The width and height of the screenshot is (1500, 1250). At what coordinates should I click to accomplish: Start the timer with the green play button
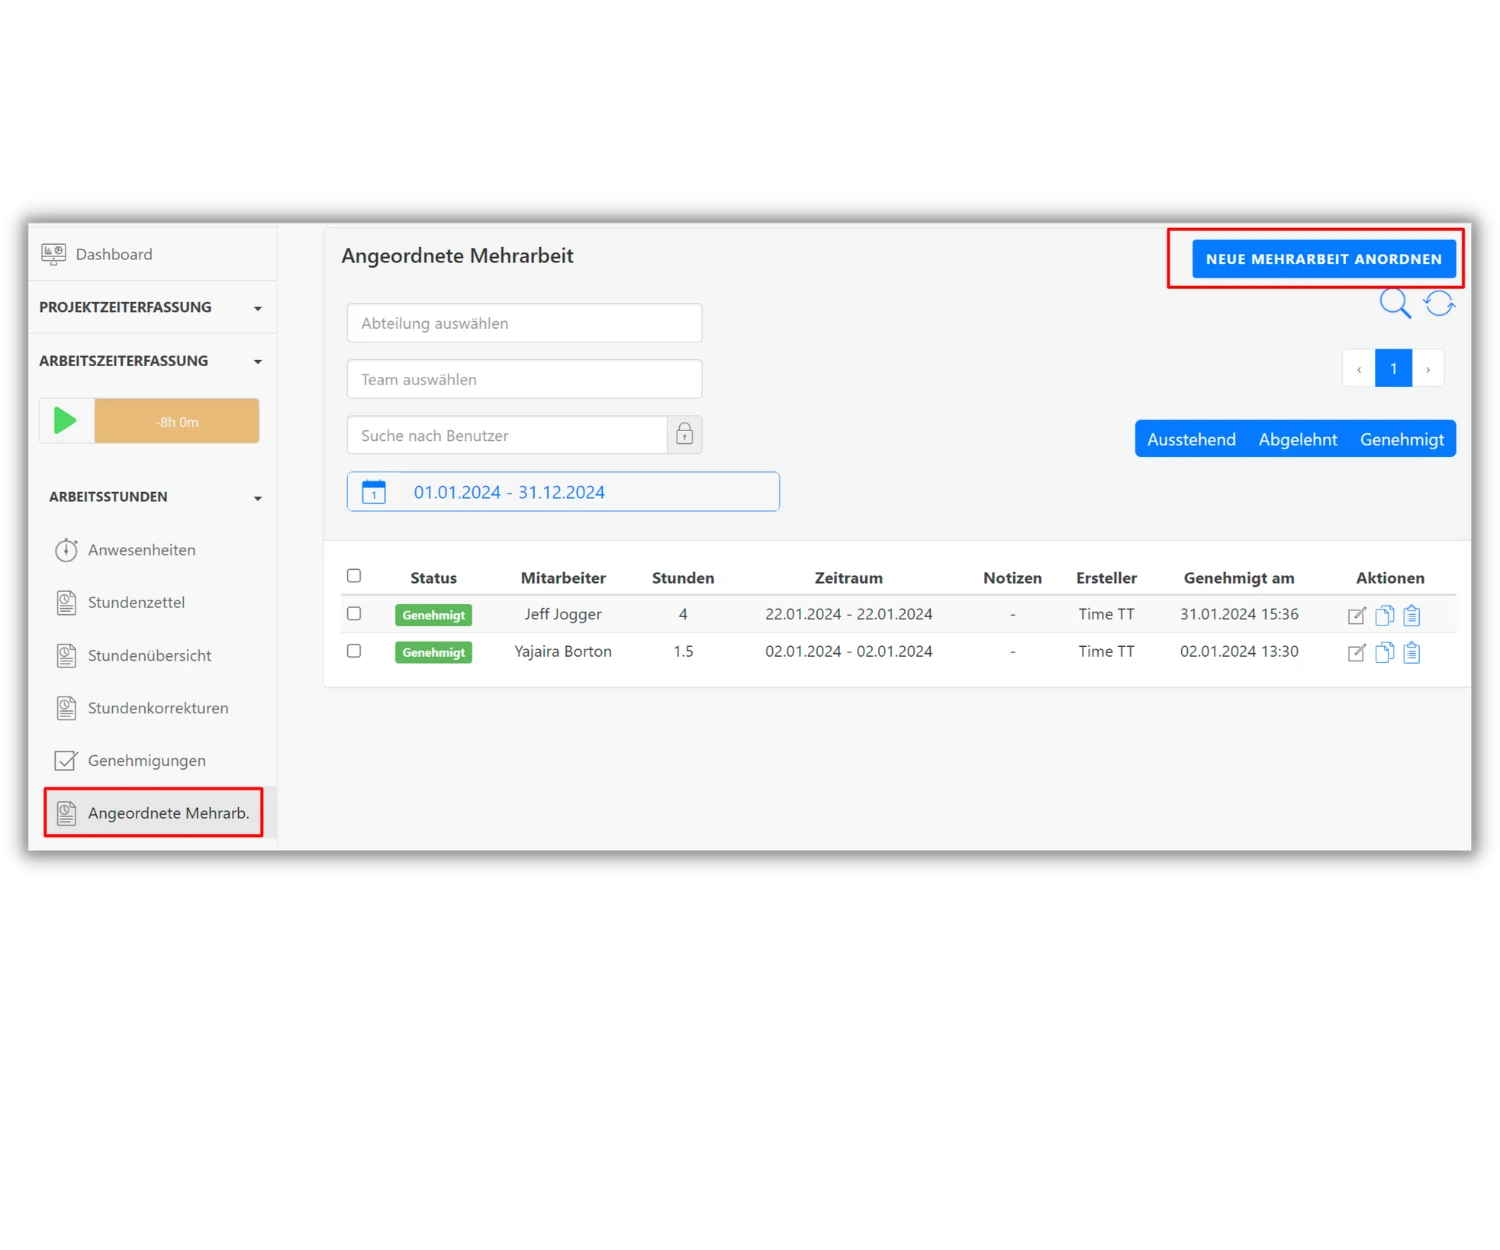click(x=65, y=420)
